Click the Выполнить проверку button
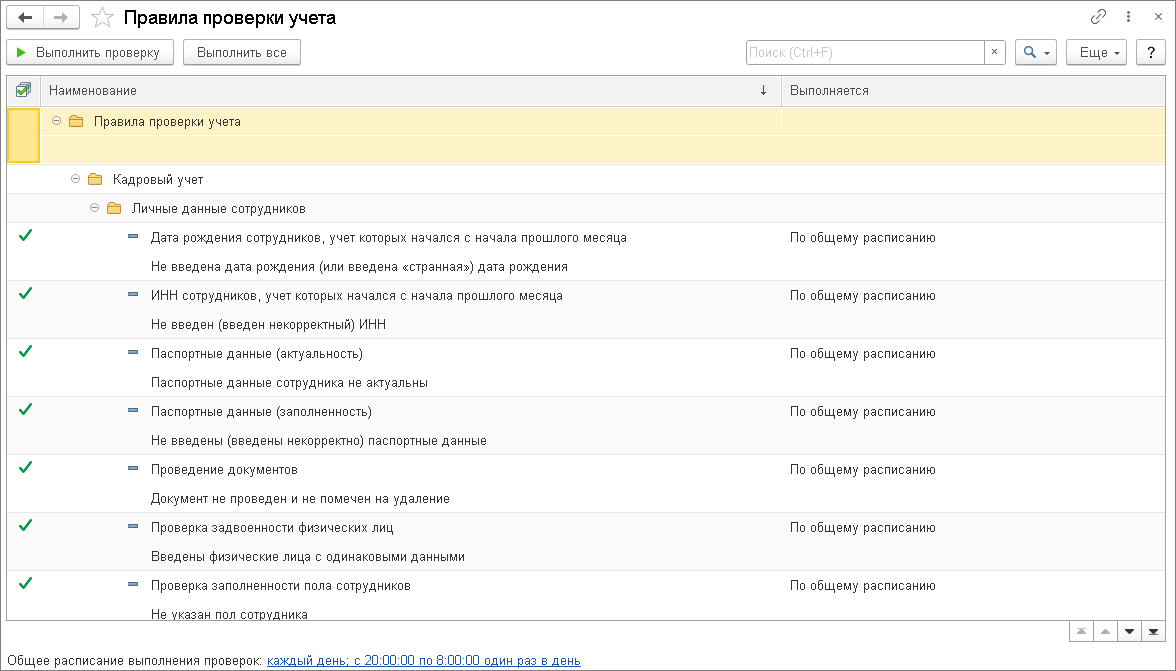 click(90, 52)
